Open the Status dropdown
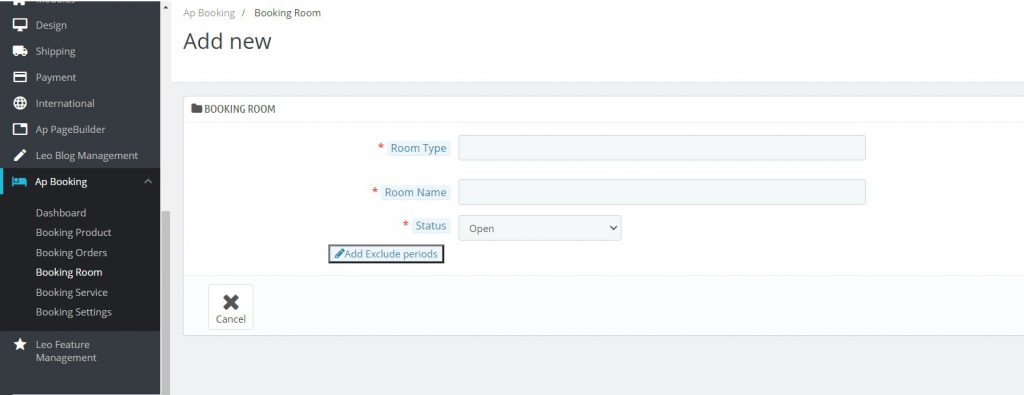Screen dimensions: 1024x395 (540, 228)
